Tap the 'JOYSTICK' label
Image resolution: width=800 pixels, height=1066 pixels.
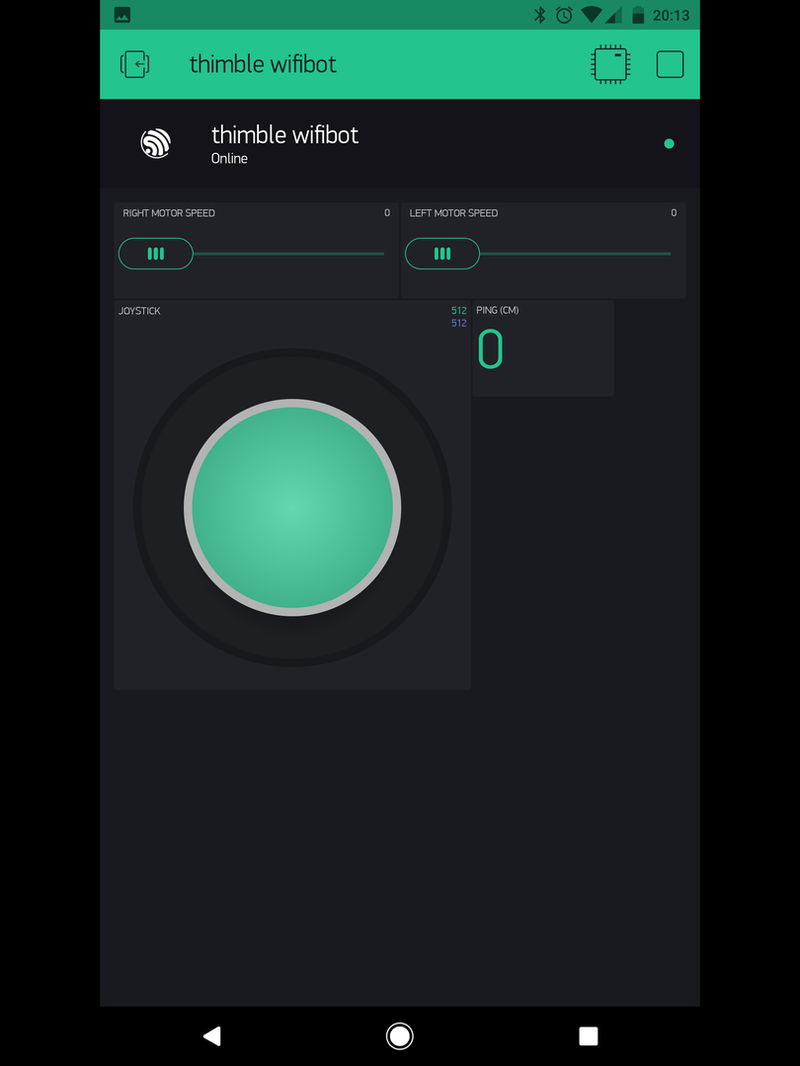point(139,311)
